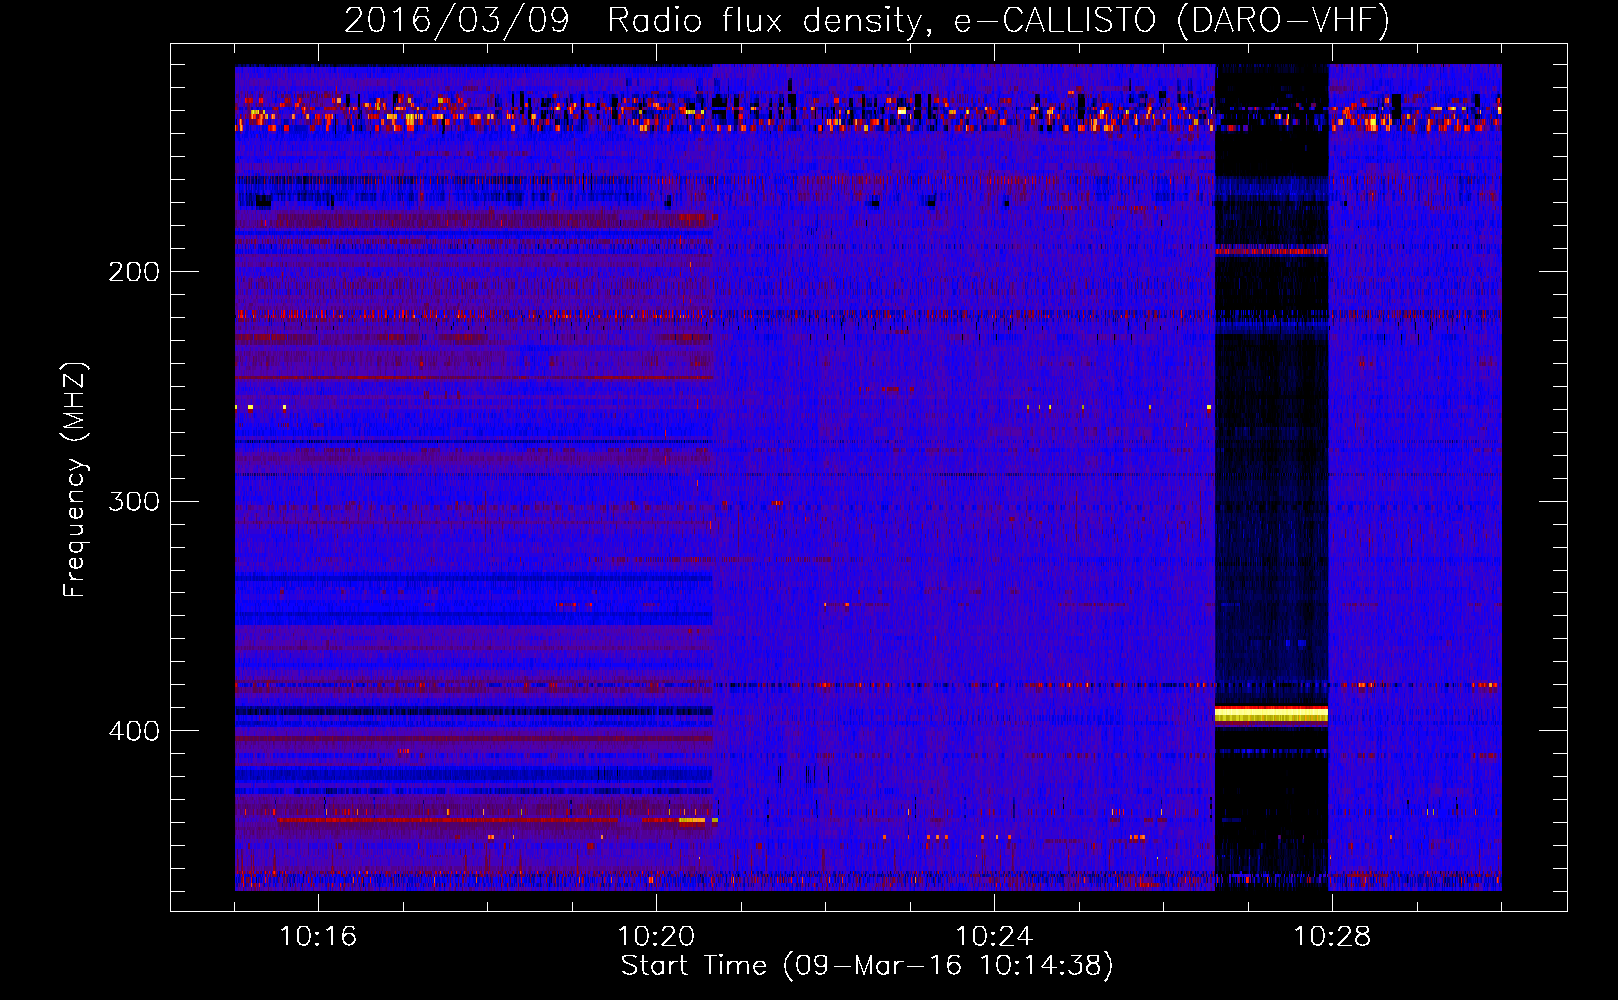This screenshot has height=1000, width=1618.
Task: Click the bright white-yellow band near 390 MHz
Action: [1271, 714]
